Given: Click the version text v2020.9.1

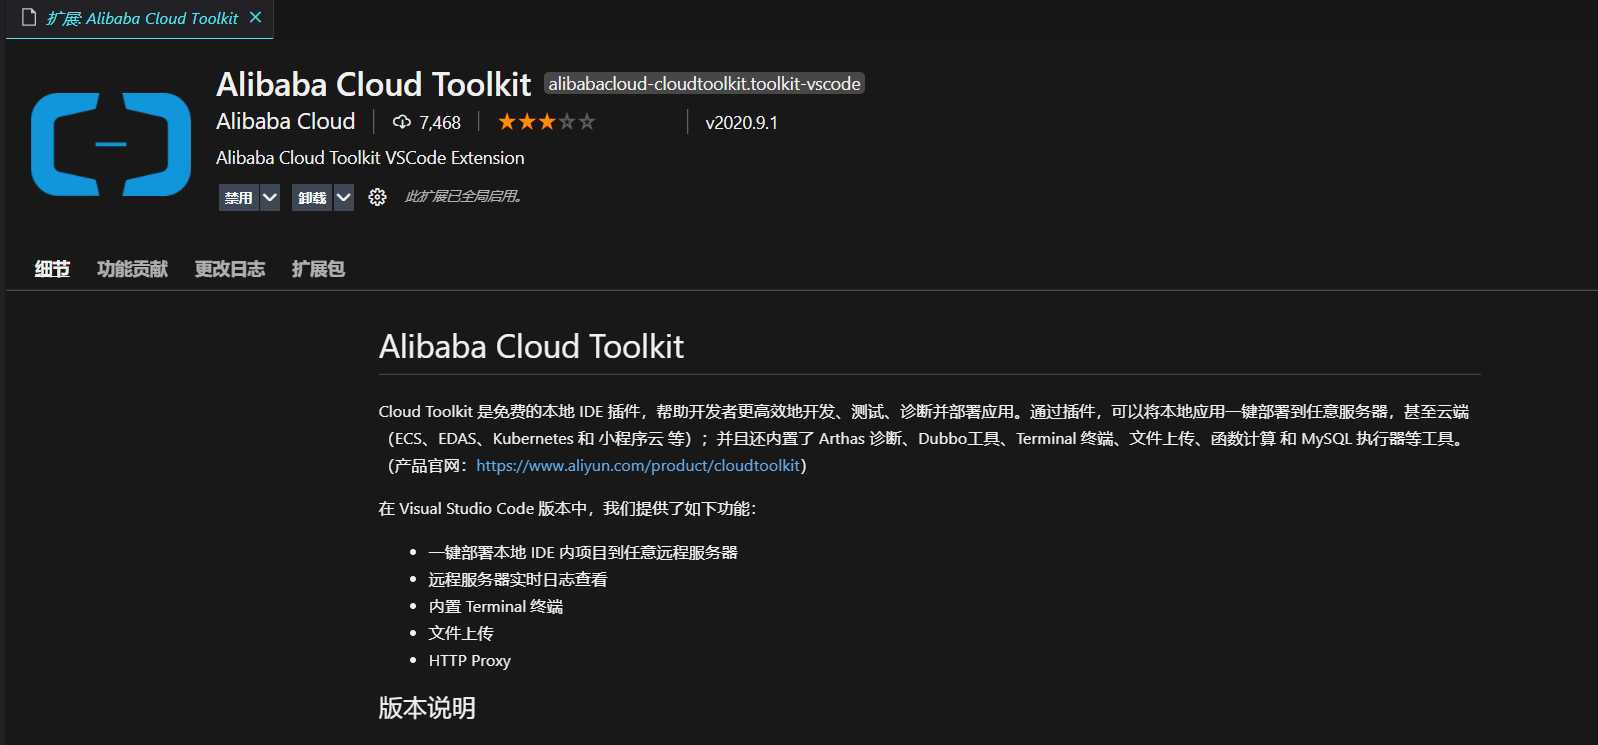Looking at the screenshot, I should (x=741, y=122).
